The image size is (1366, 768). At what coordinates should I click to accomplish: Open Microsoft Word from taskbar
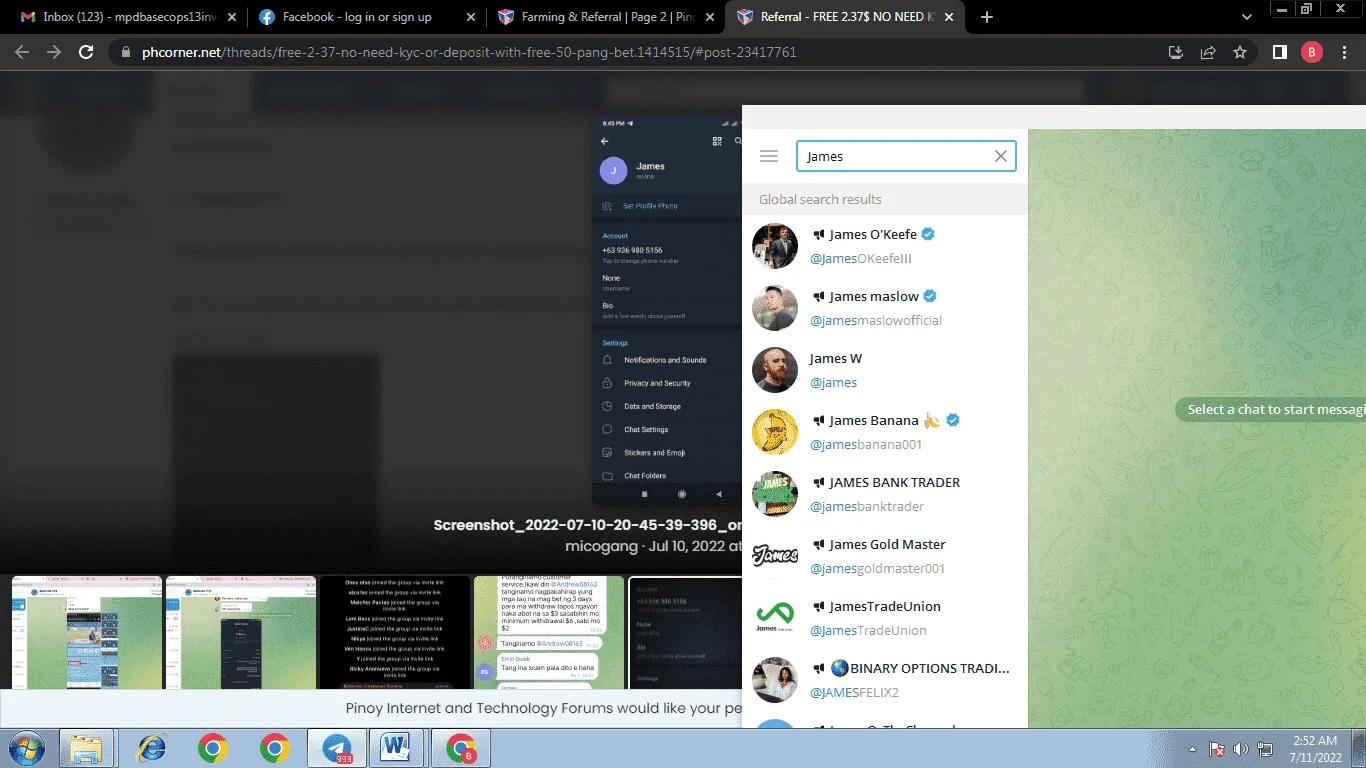[x=397, y=748]
